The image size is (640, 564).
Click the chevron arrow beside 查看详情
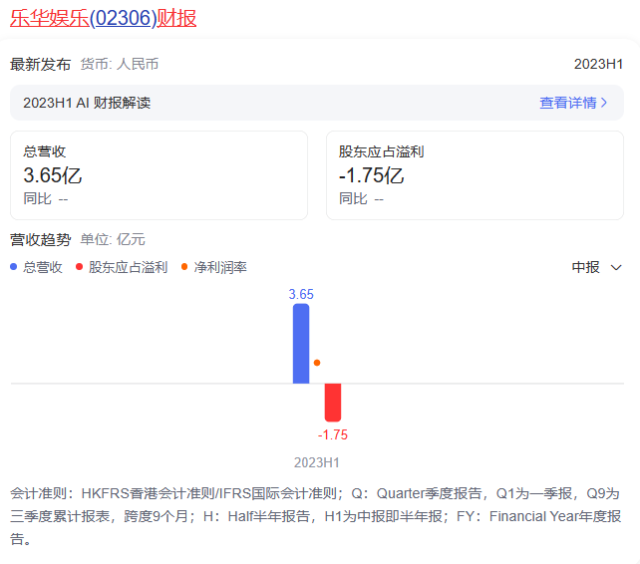click(x=604, y=103)
